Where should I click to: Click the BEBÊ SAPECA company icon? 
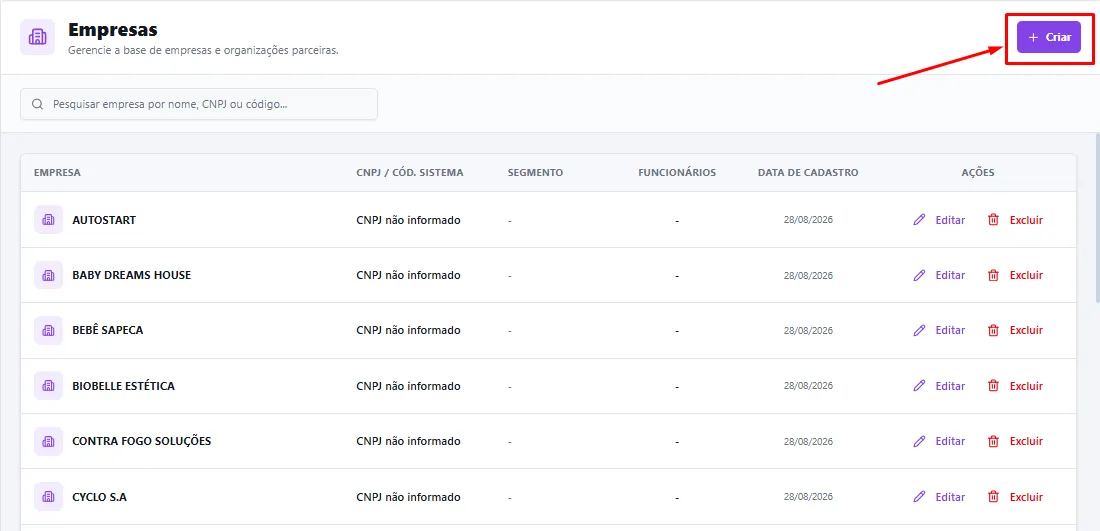click(48, 330)
